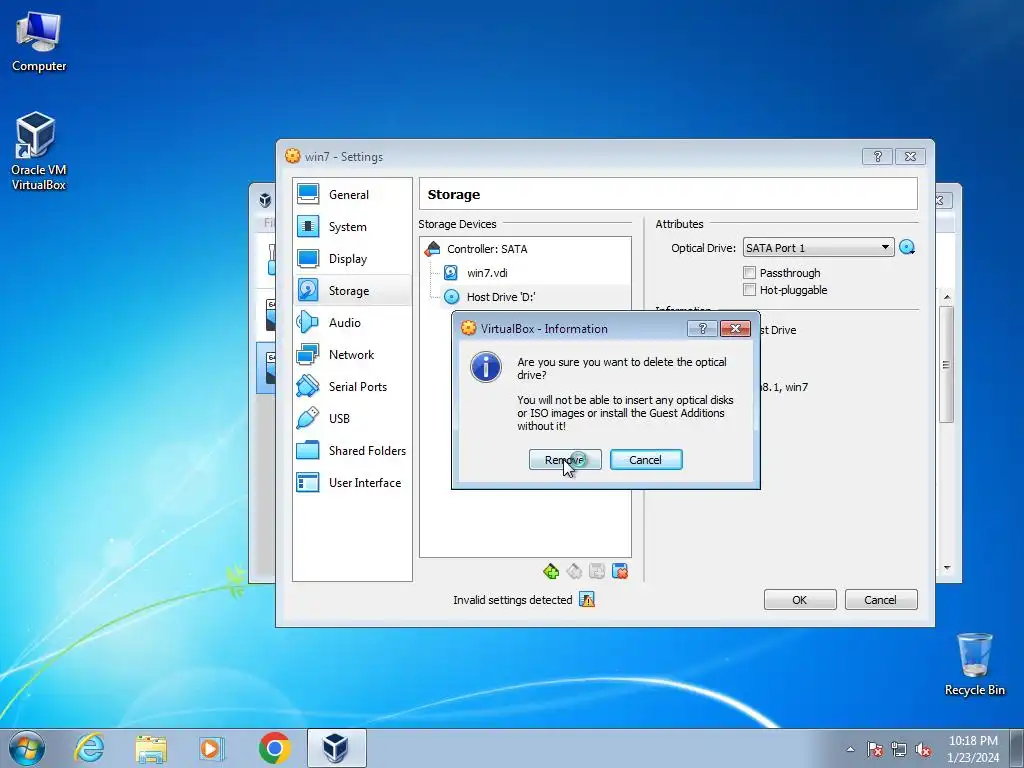
Task: Open help for win7 Settings window
Action: click(878, 157)
